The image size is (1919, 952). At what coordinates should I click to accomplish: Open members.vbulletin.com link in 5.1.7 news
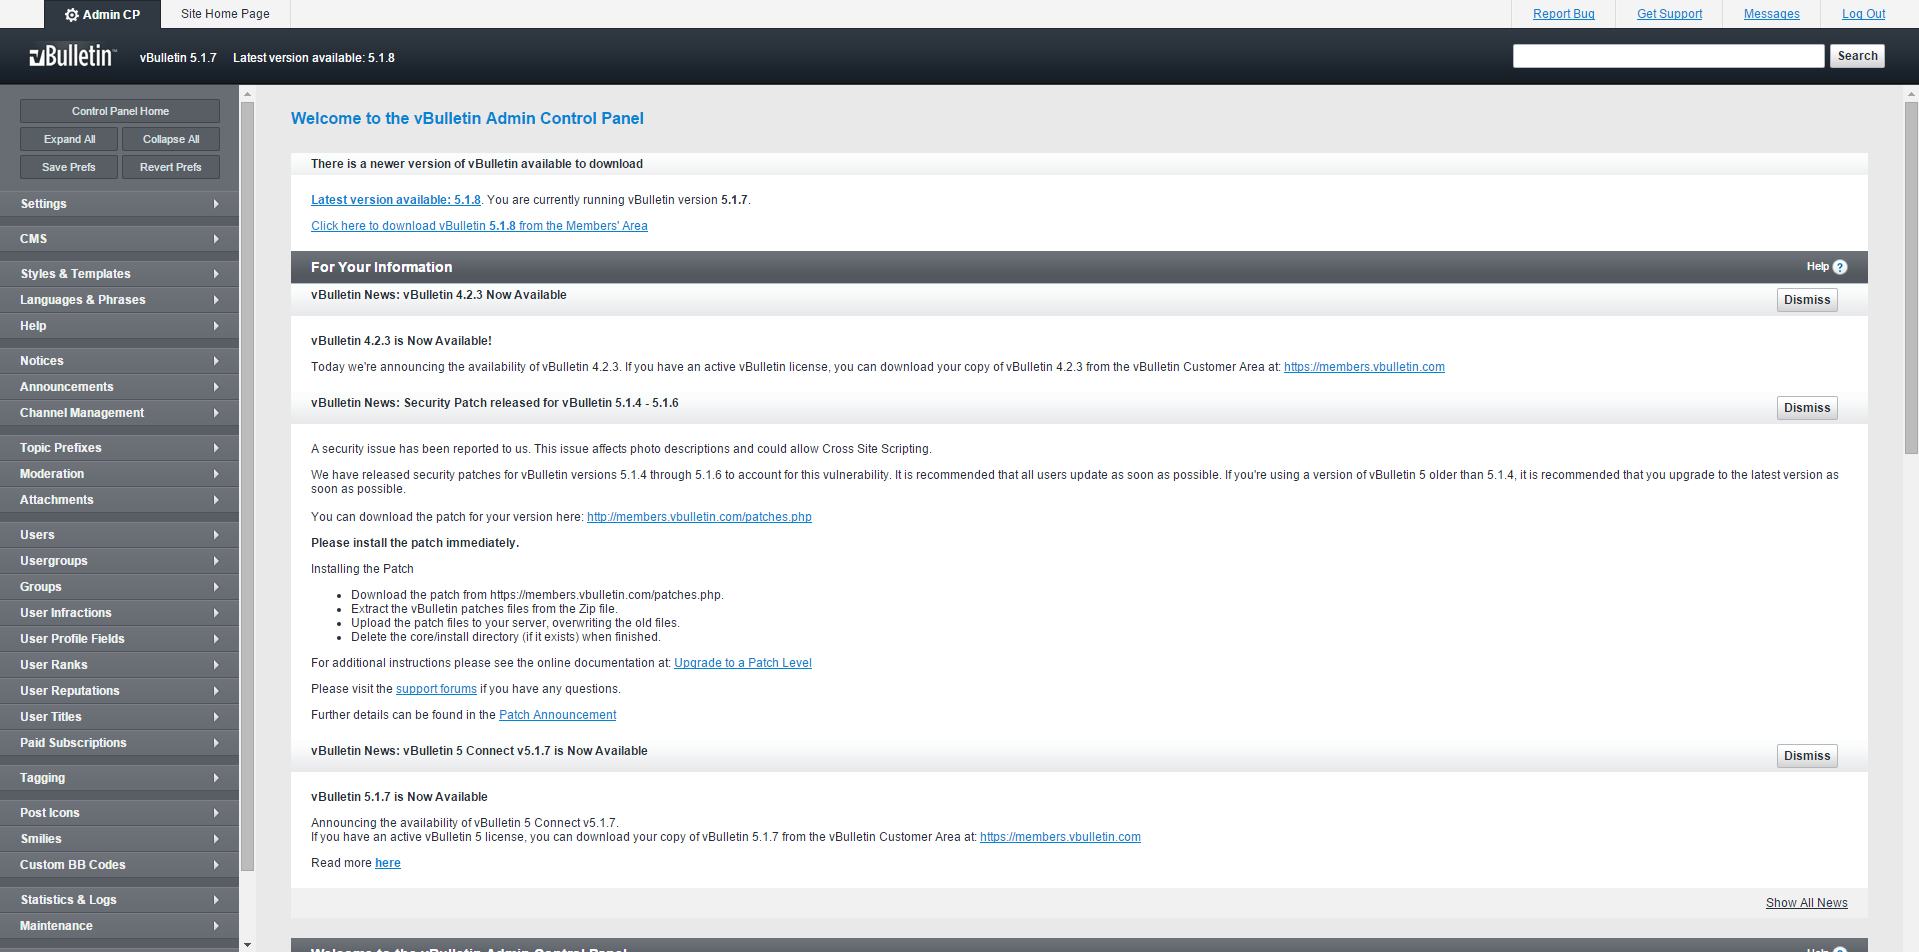[1060, 837]
